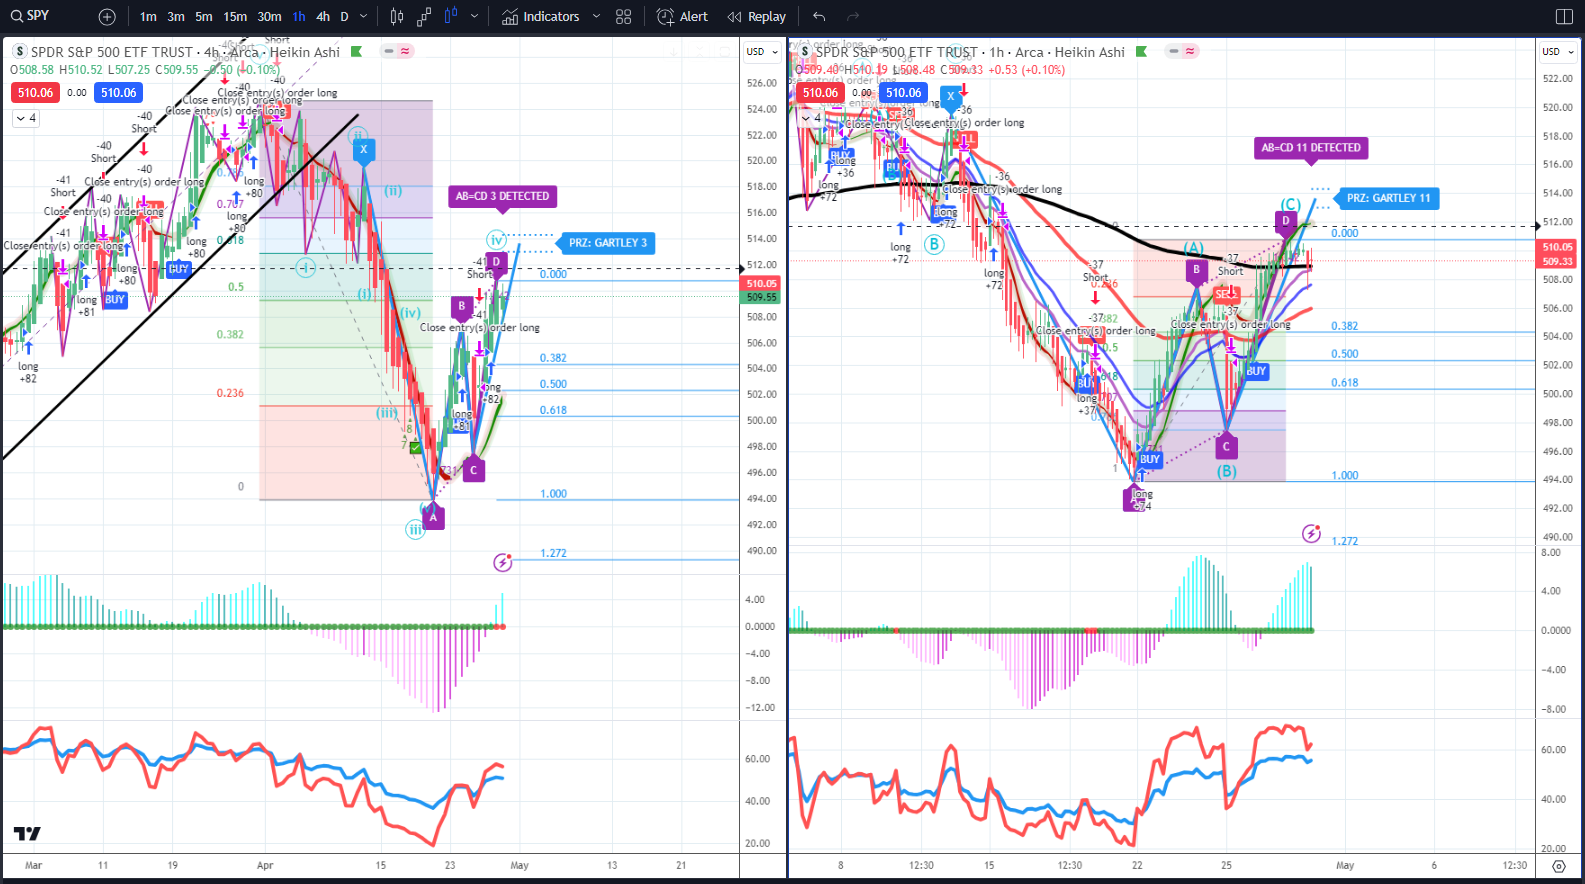Redo the last chart action
Viewport: 1585px width, 884px height.
point(853,16)
